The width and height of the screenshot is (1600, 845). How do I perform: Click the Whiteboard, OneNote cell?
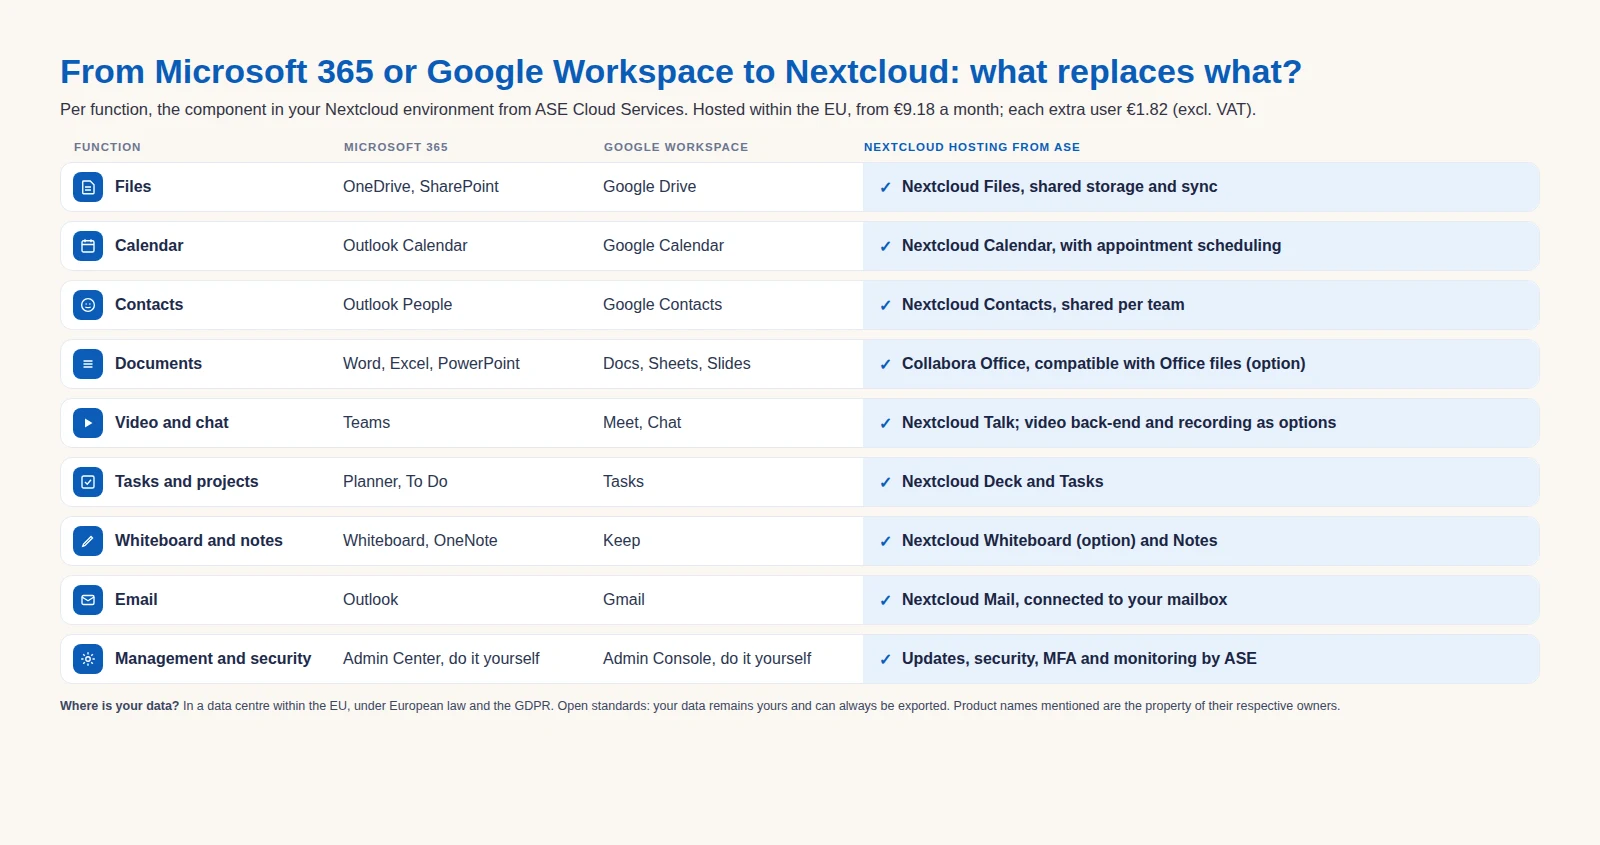pos(420,541)
